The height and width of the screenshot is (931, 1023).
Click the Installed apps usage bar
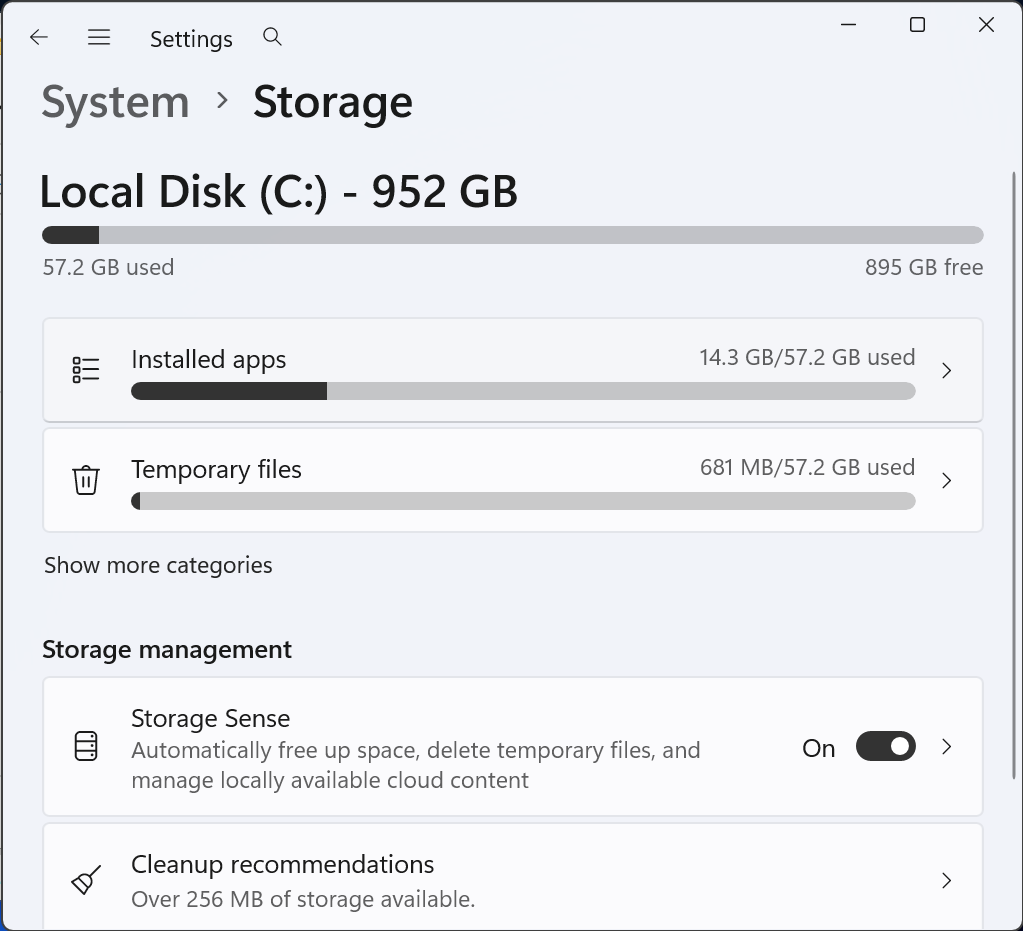pyautogui.click(x=522, y=391)
